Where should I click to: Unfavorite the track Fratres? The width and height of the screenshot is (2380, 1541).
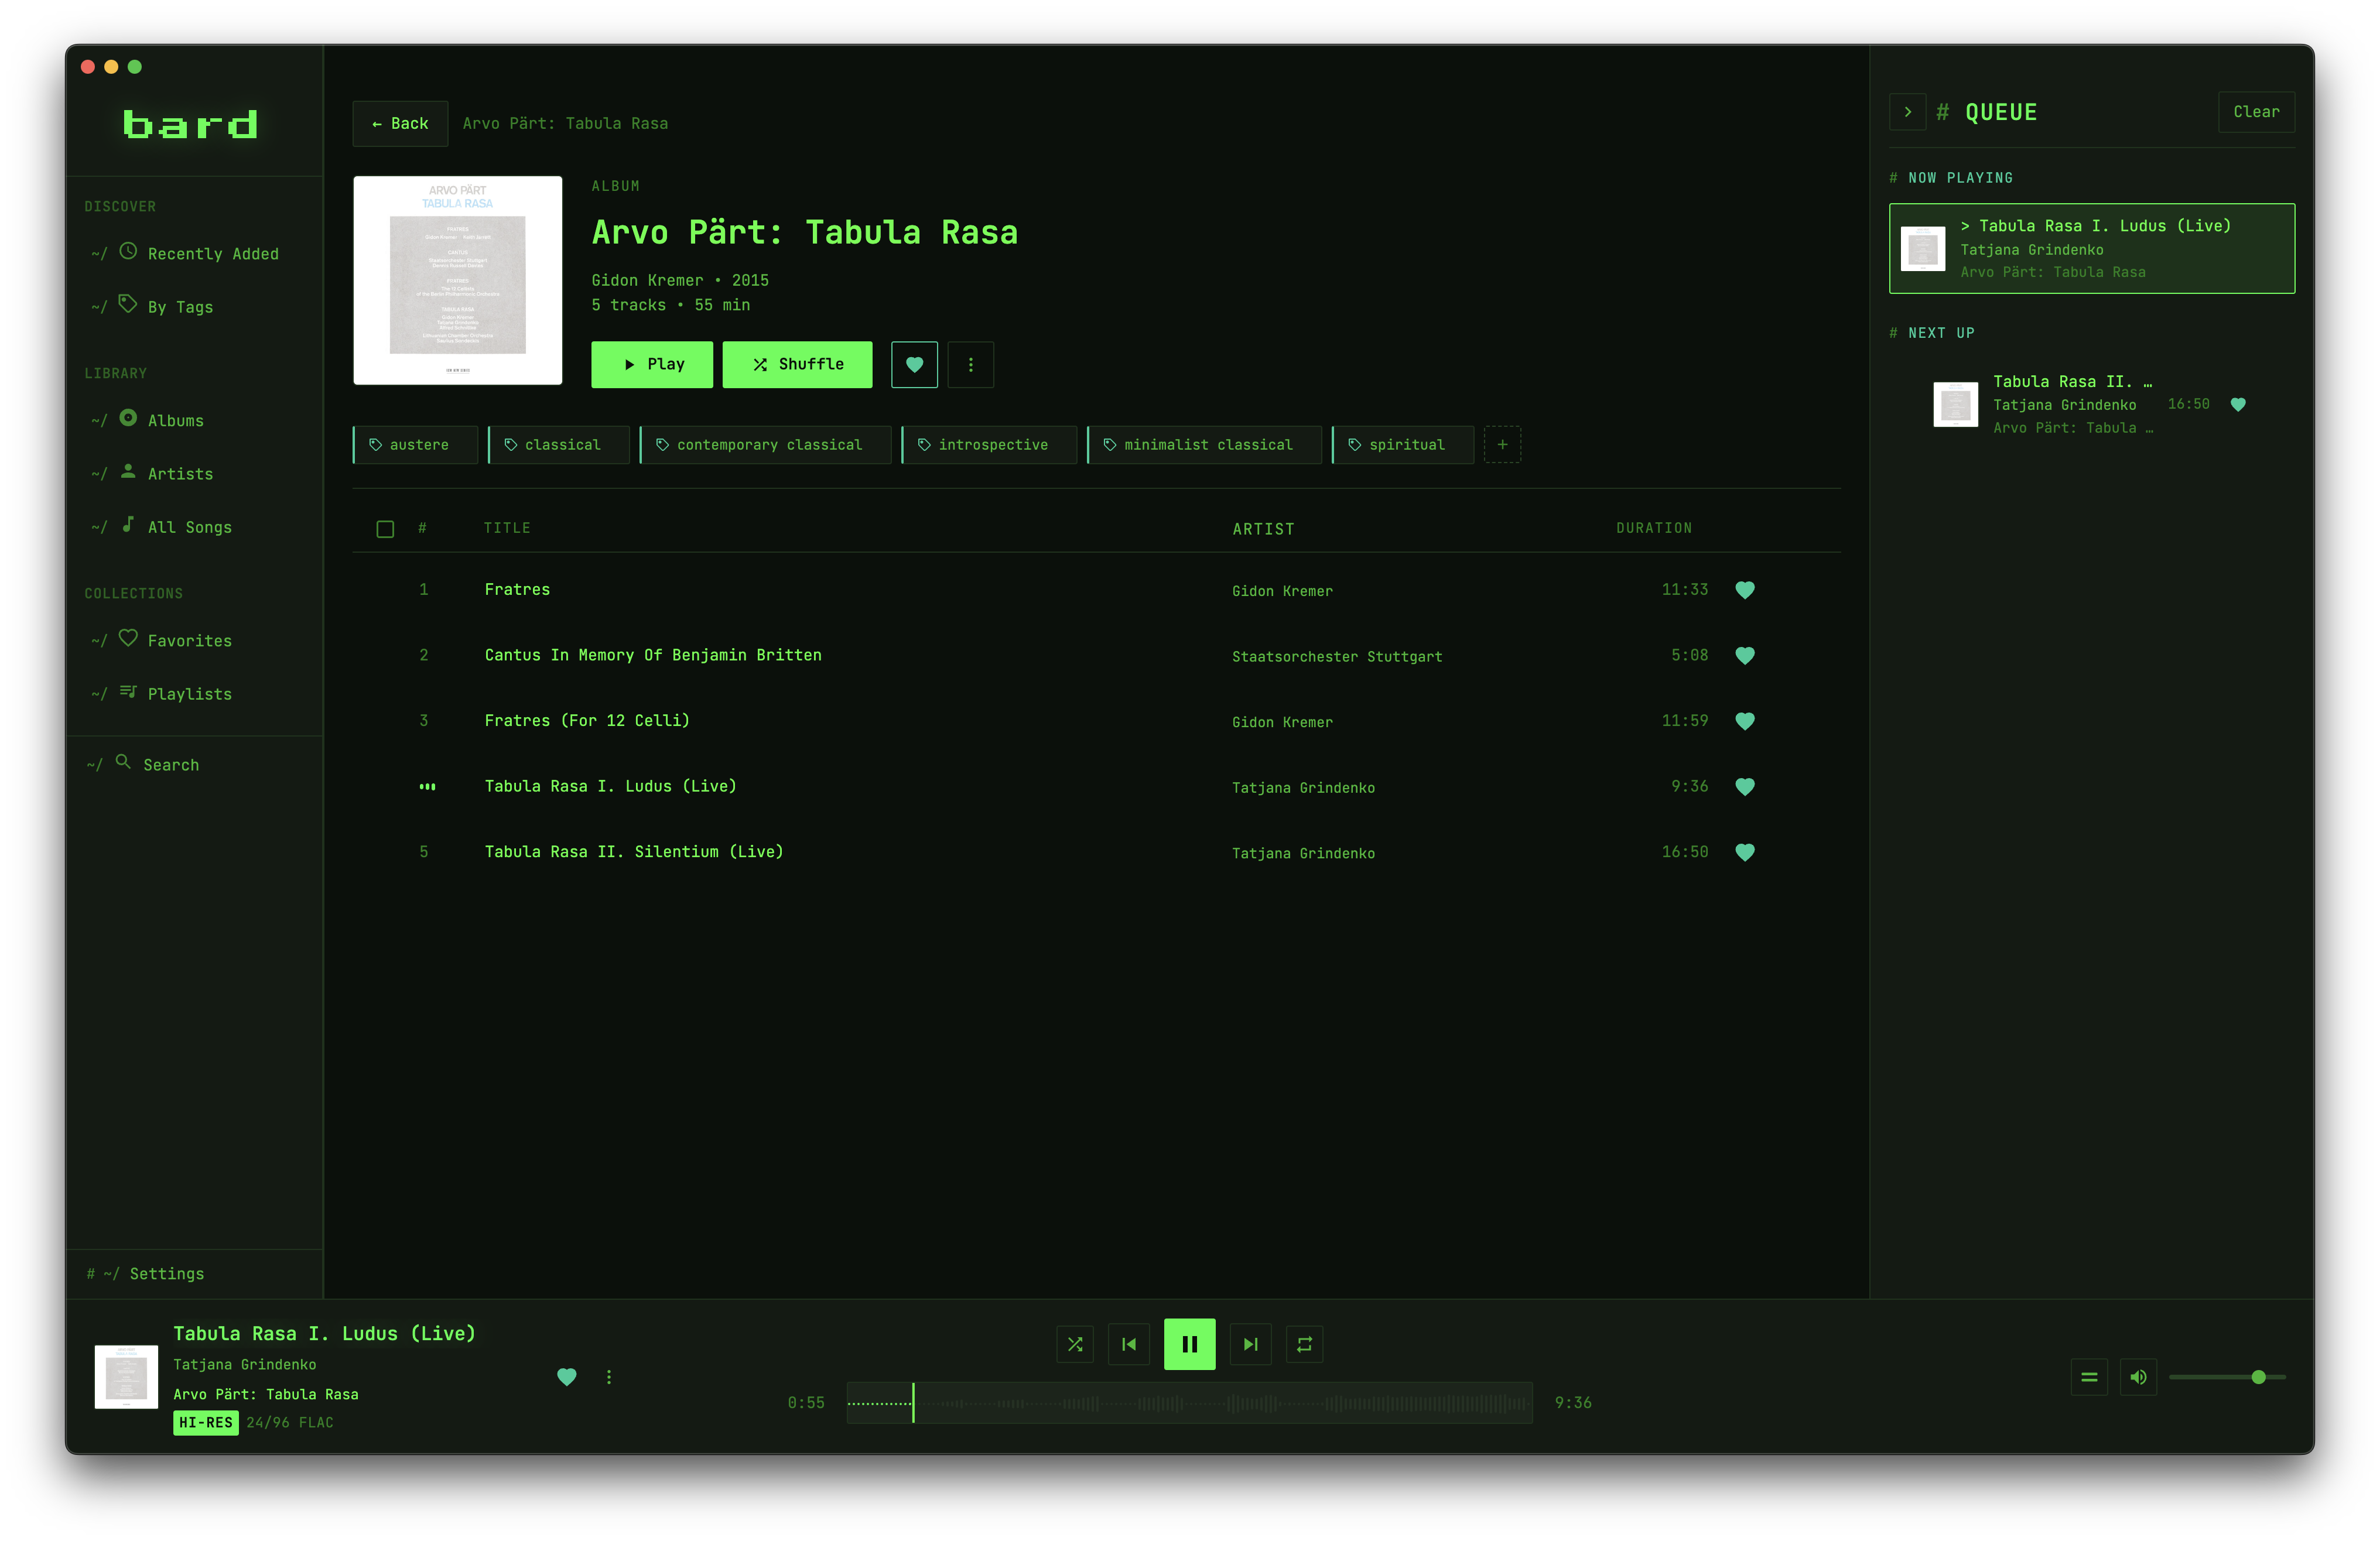(1746, 590)
